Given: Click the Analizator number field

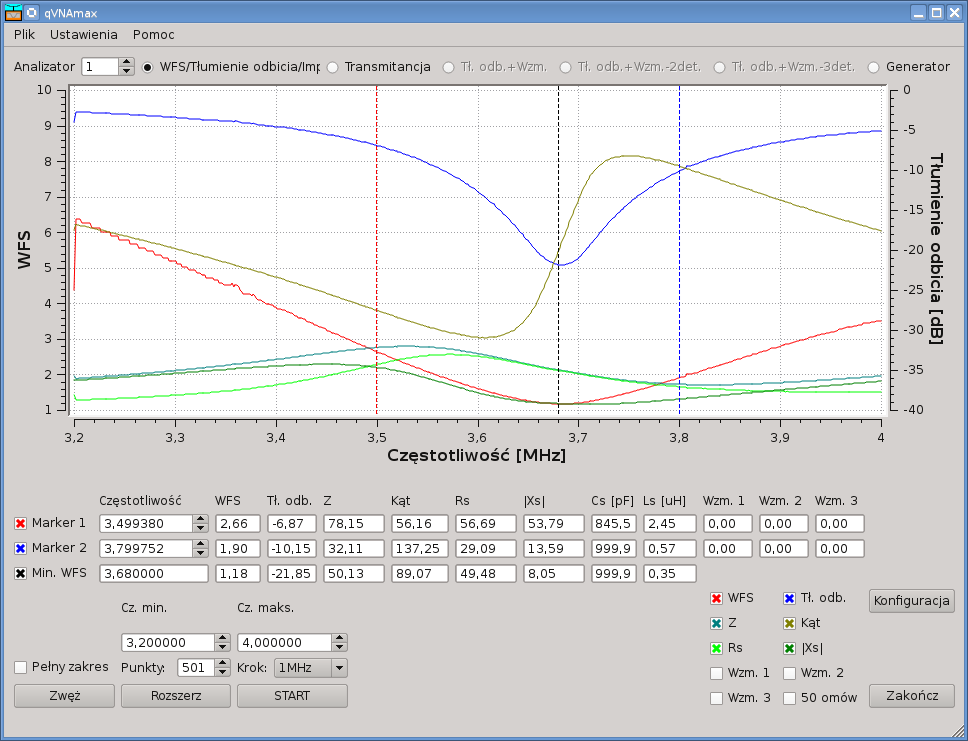Looking at the screenshot, I should point(100,67).
